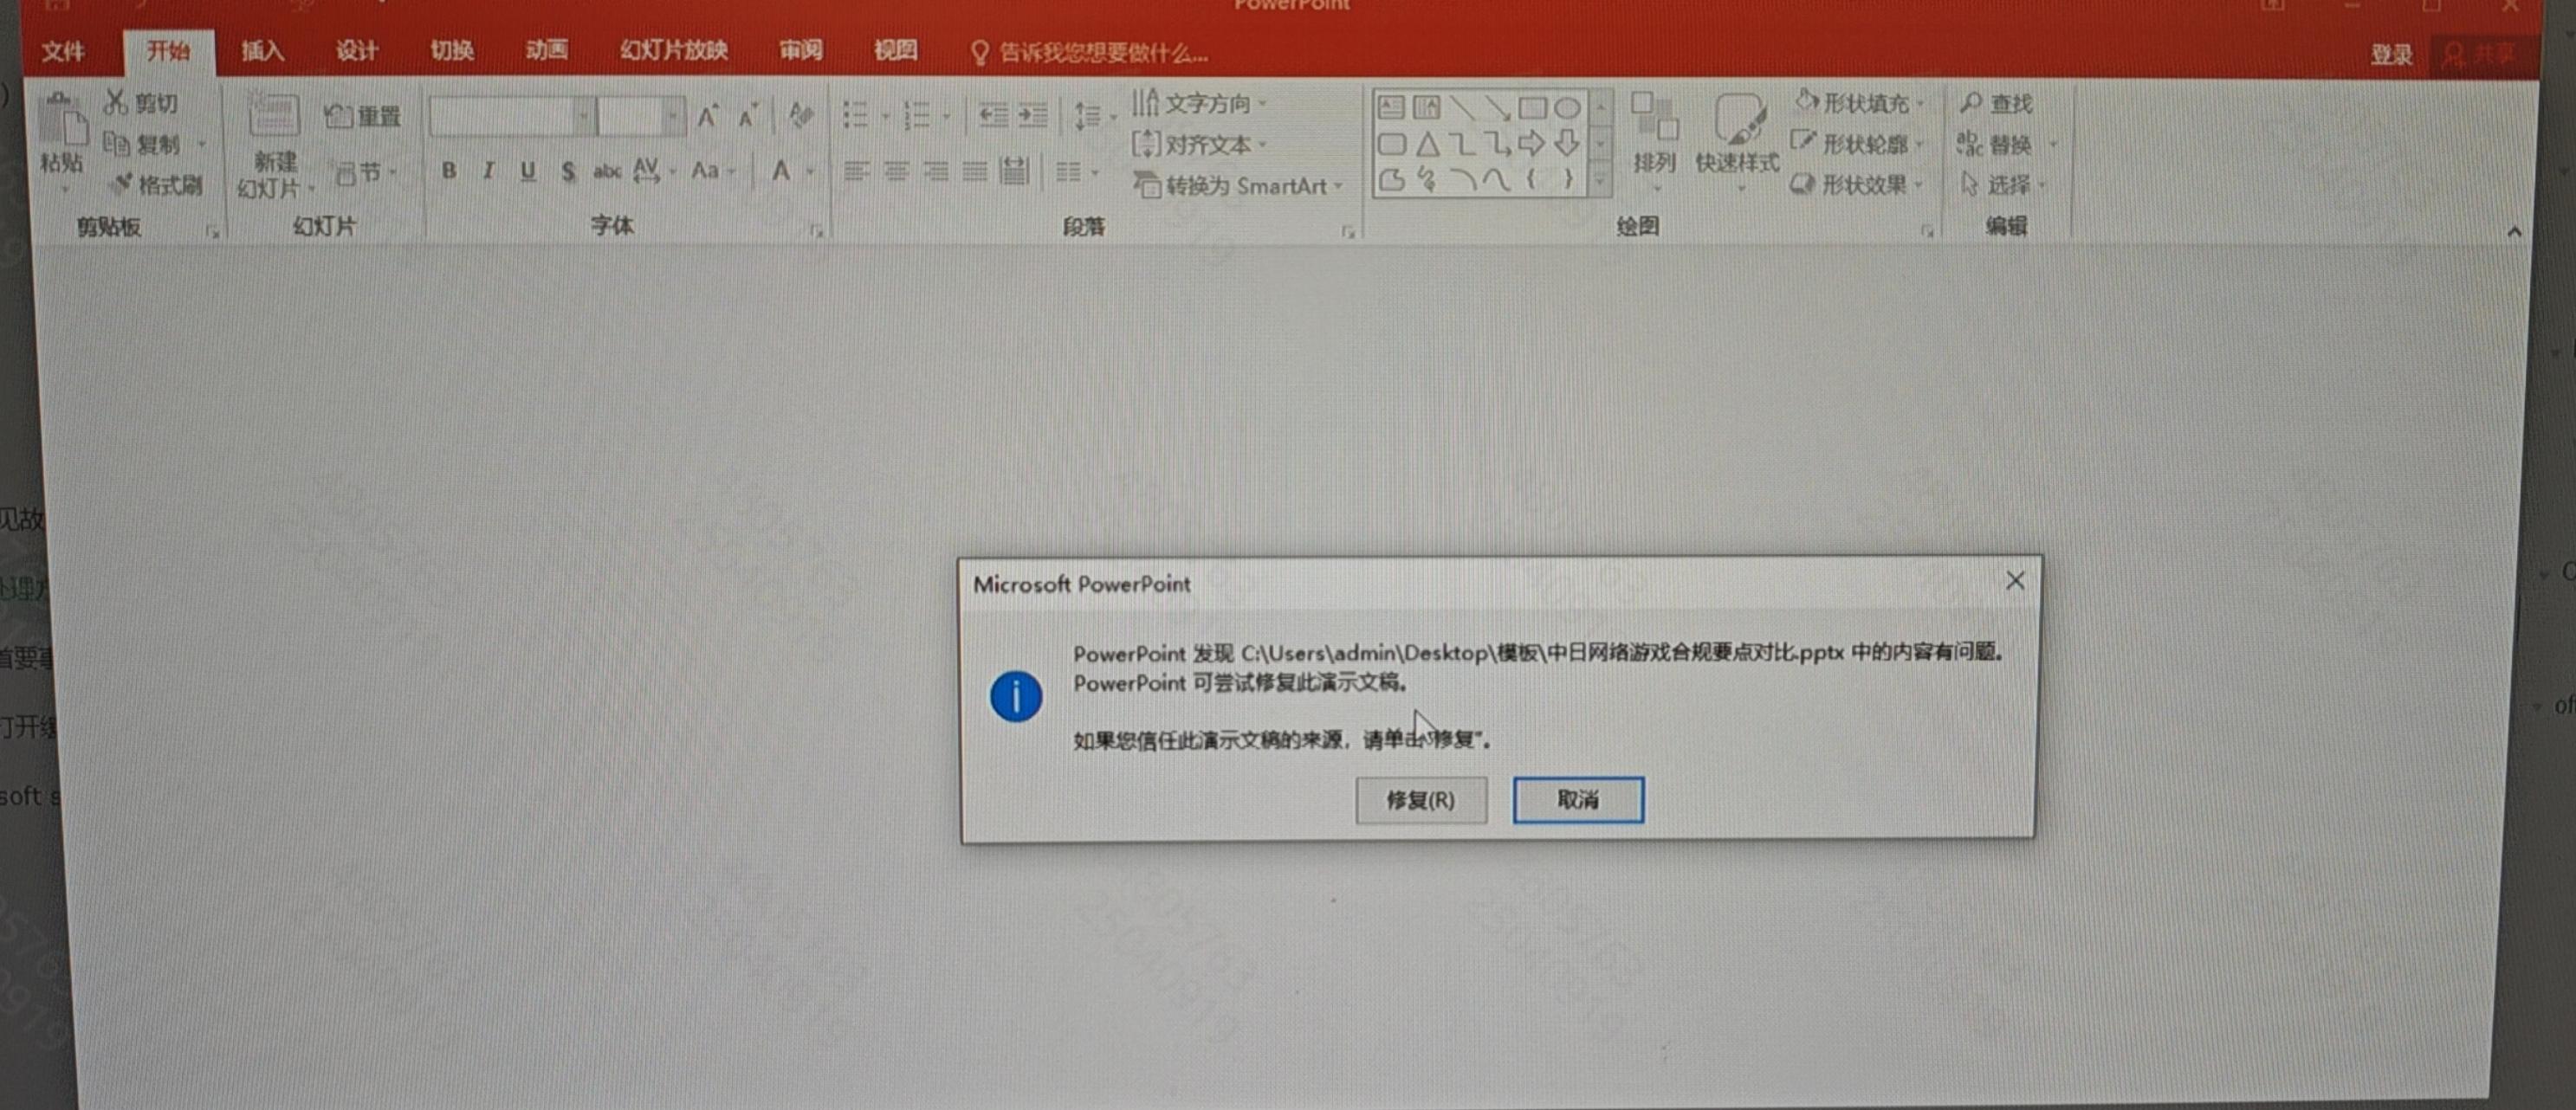Toggle Align Right for paragraph
This screenshot has width=2576, height=1110.
[936, 172]
